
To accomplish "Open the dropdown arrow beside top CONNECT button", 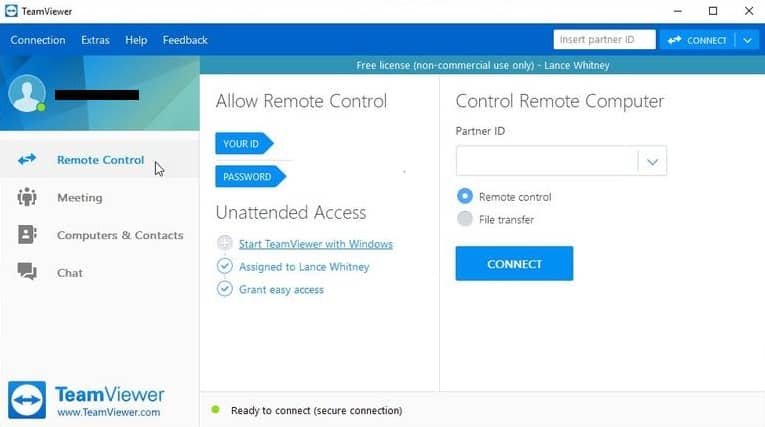I will click(x=748, y=40).
